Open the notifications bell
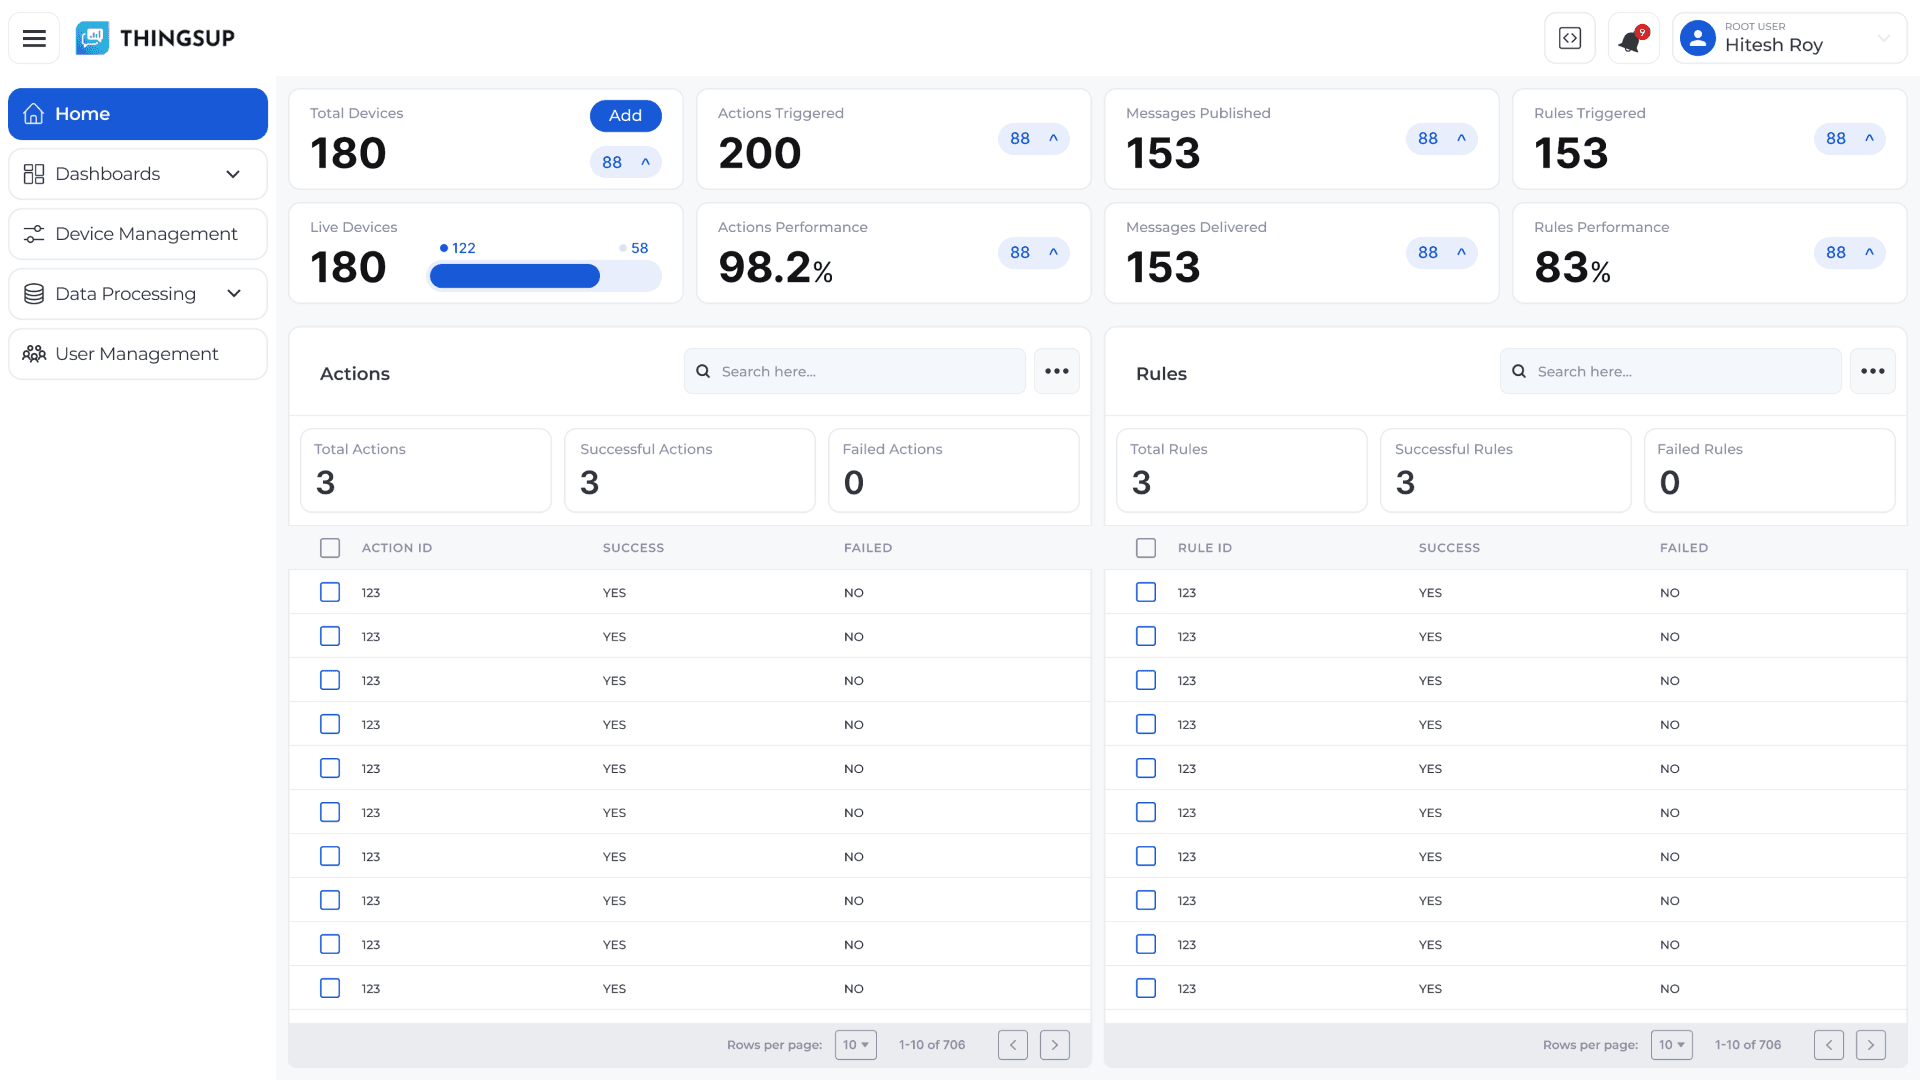Image resolution: width=1920 pixels, height=1080 pixels. click(x=1632, y=40)
